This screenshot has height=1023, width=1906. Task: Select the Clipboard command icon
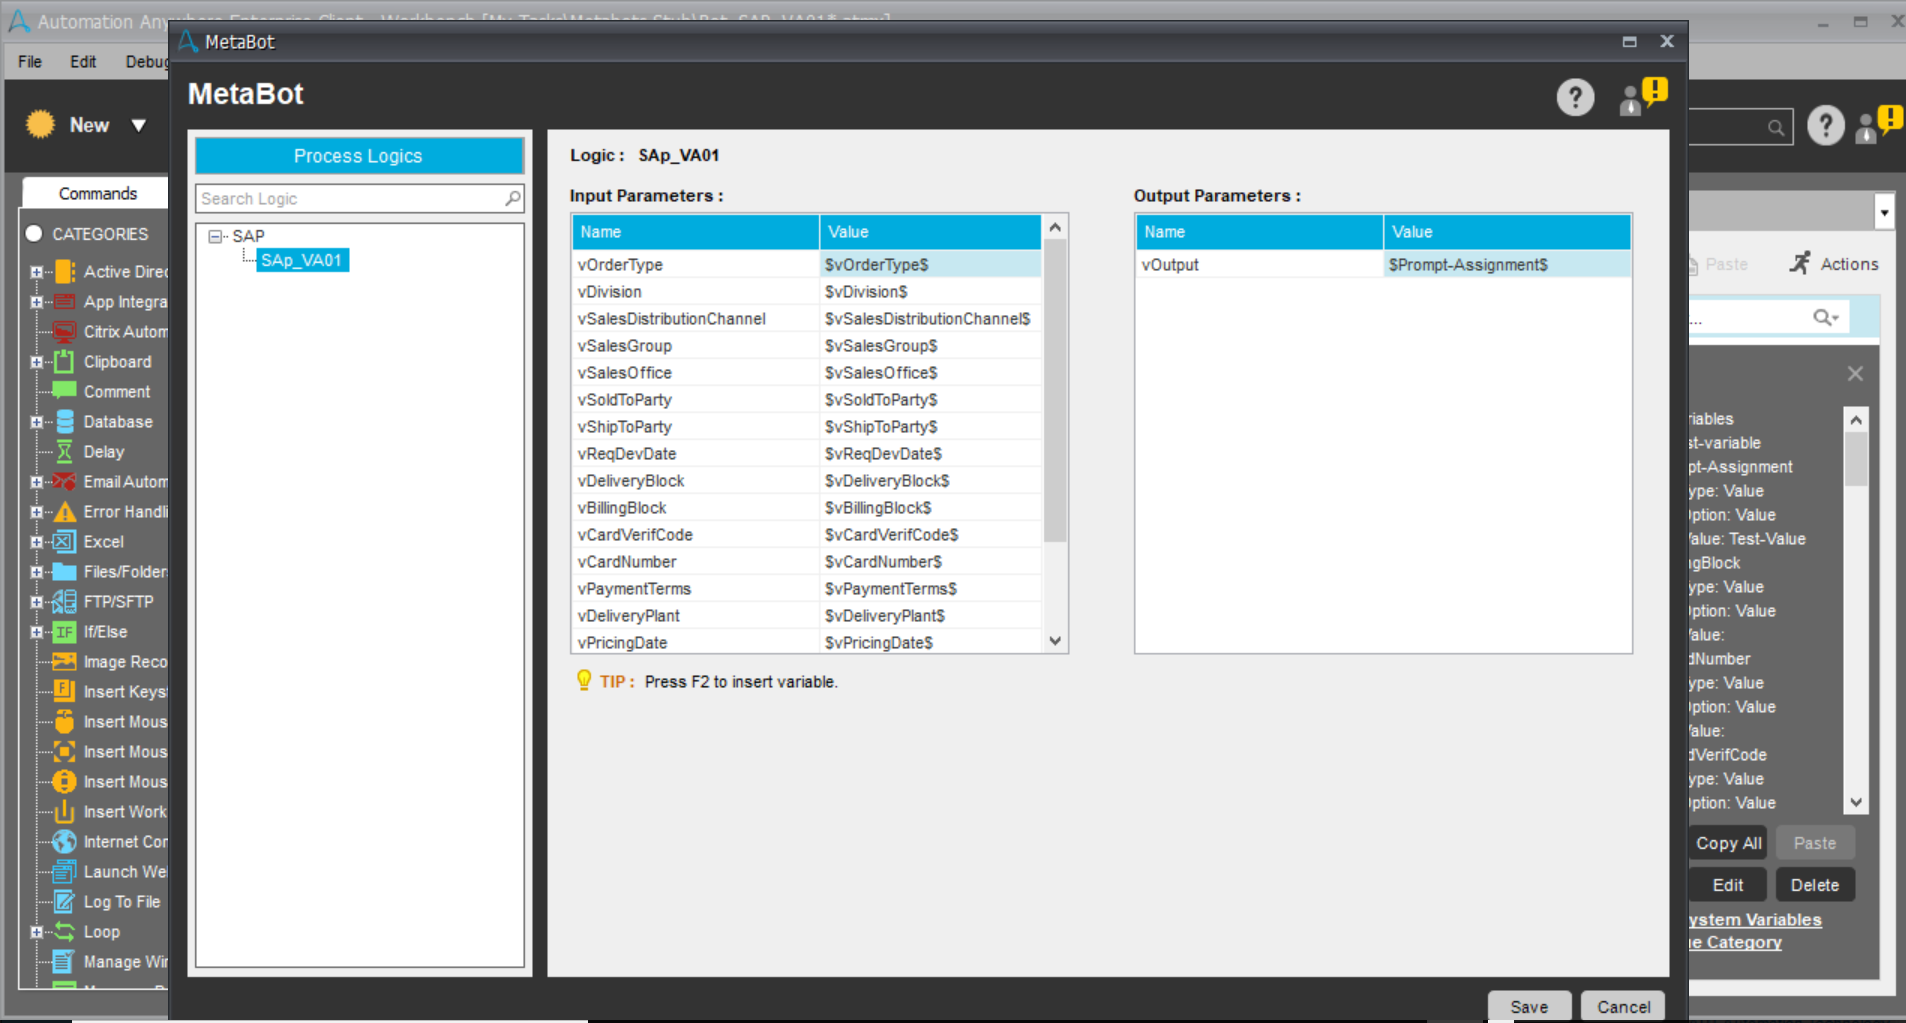[65, 362]
